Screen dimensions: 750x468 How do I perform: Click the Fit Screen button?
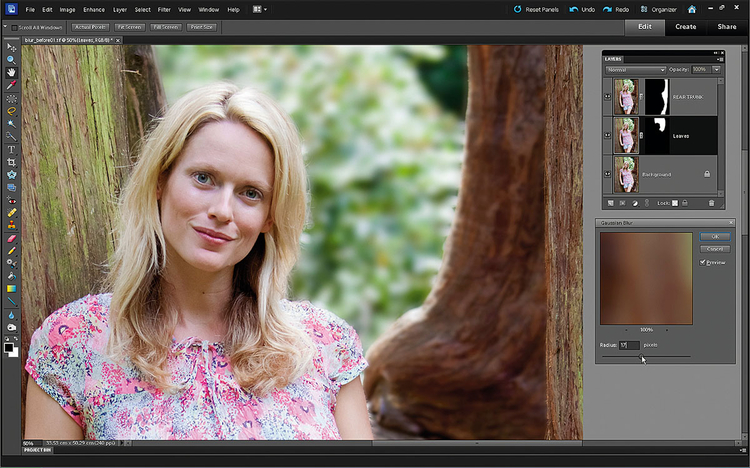tap(130, 27)
